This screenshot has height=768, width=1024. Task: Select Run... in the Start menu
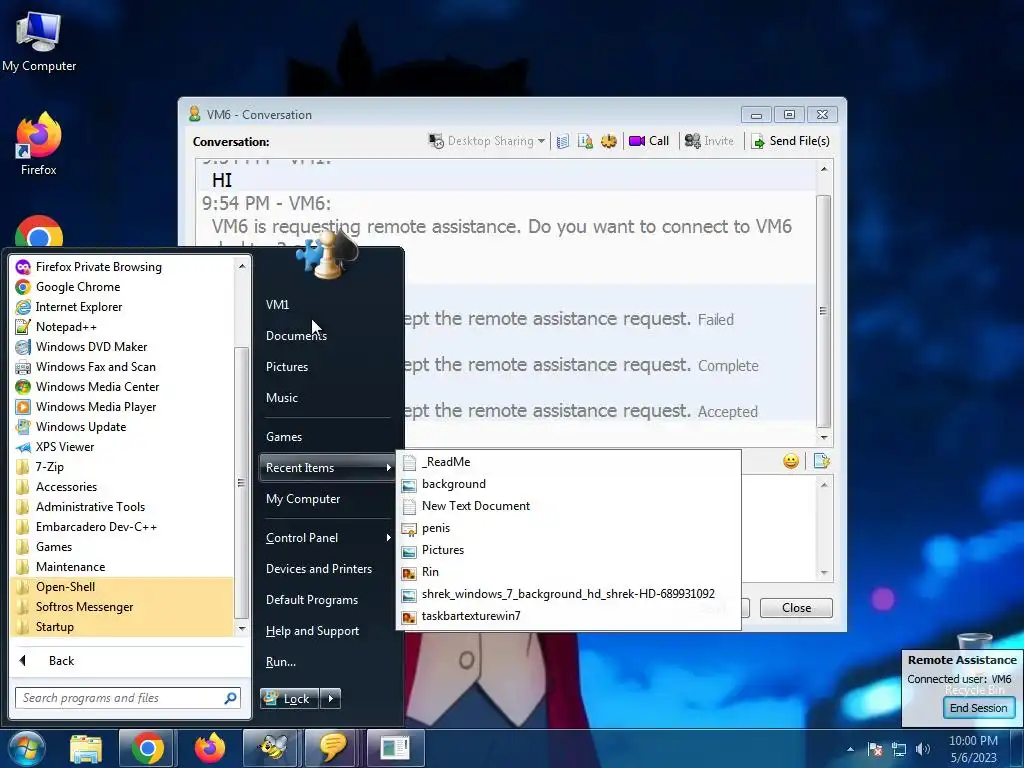(x=281, y=662)
